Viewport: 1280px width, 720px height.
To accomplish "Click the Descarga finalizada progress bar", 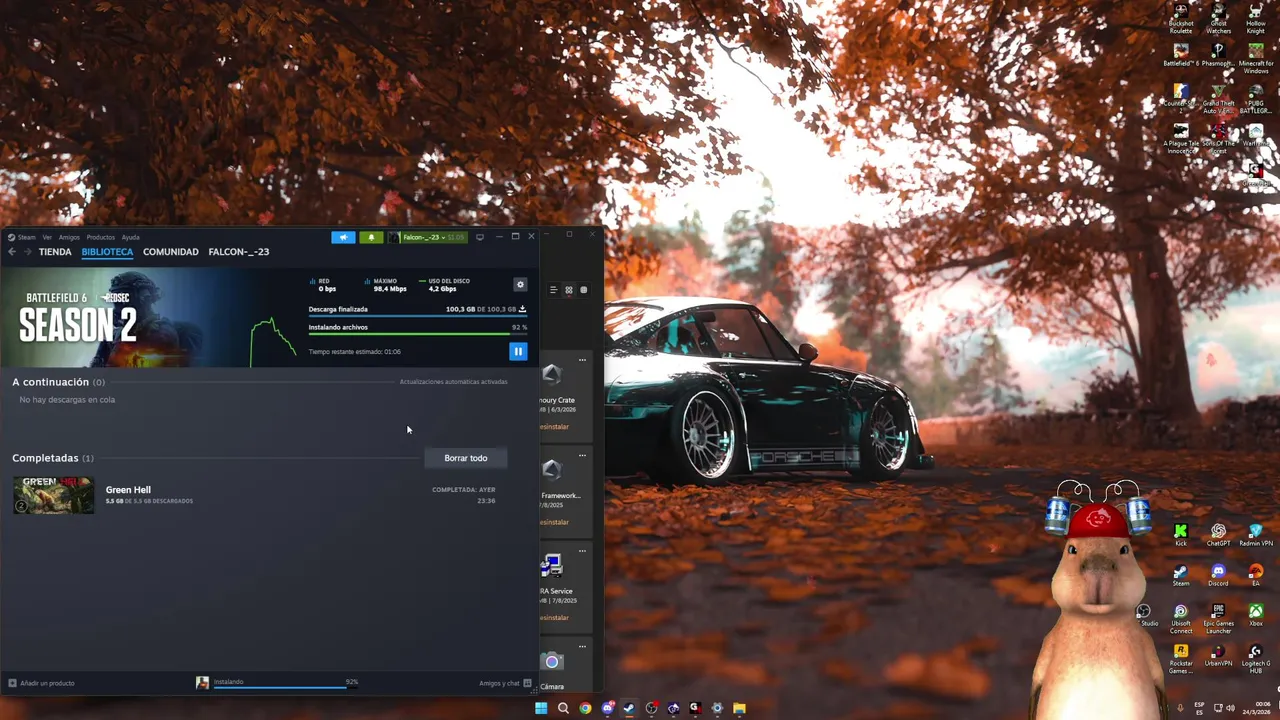I will coord(418,316).
